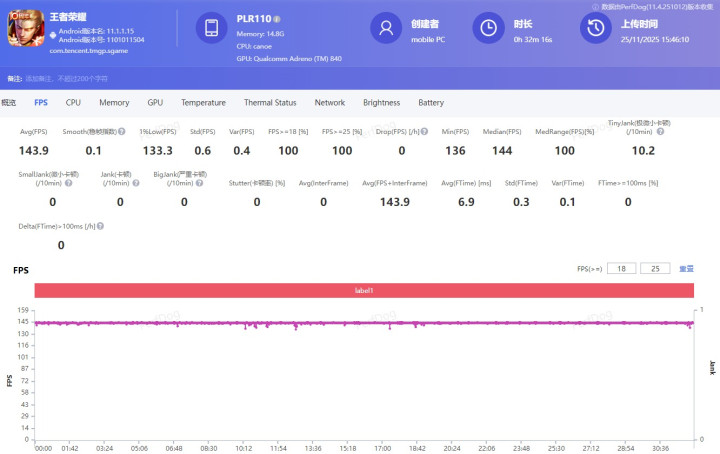Click the info icon next to PLR110

(277, 19)
